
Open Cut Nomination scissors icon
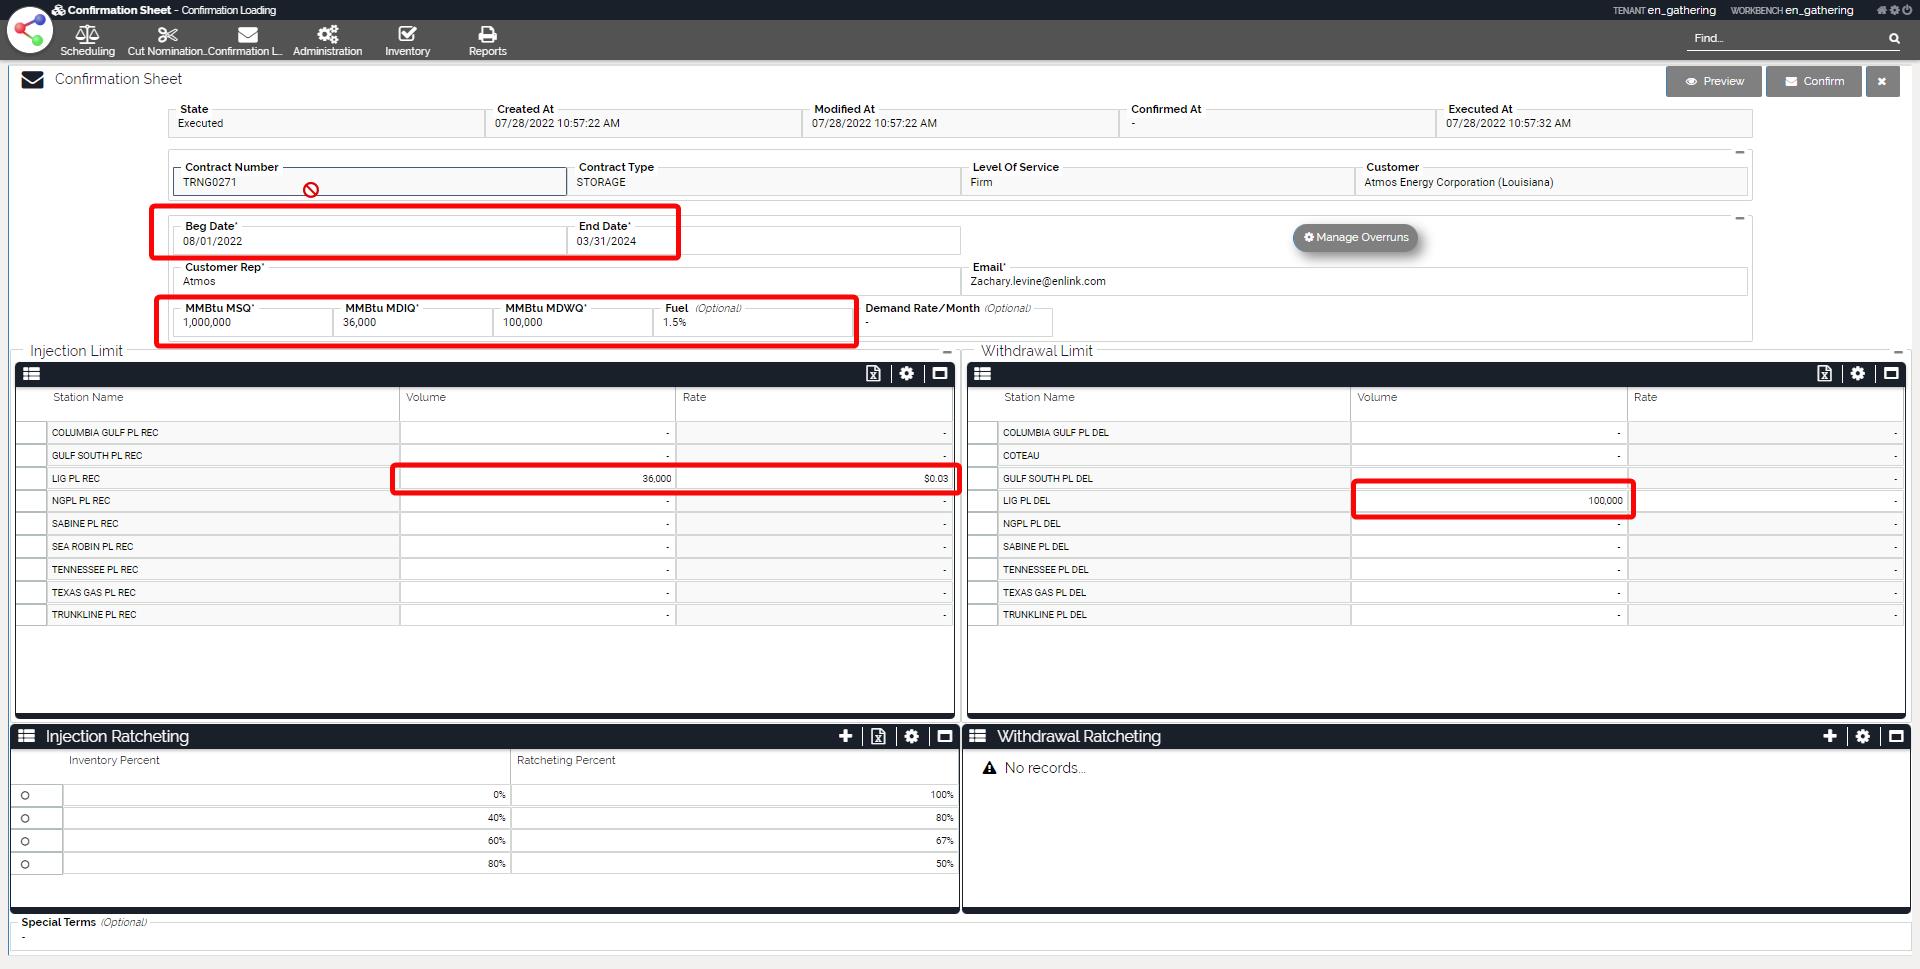tap(167, 36)
